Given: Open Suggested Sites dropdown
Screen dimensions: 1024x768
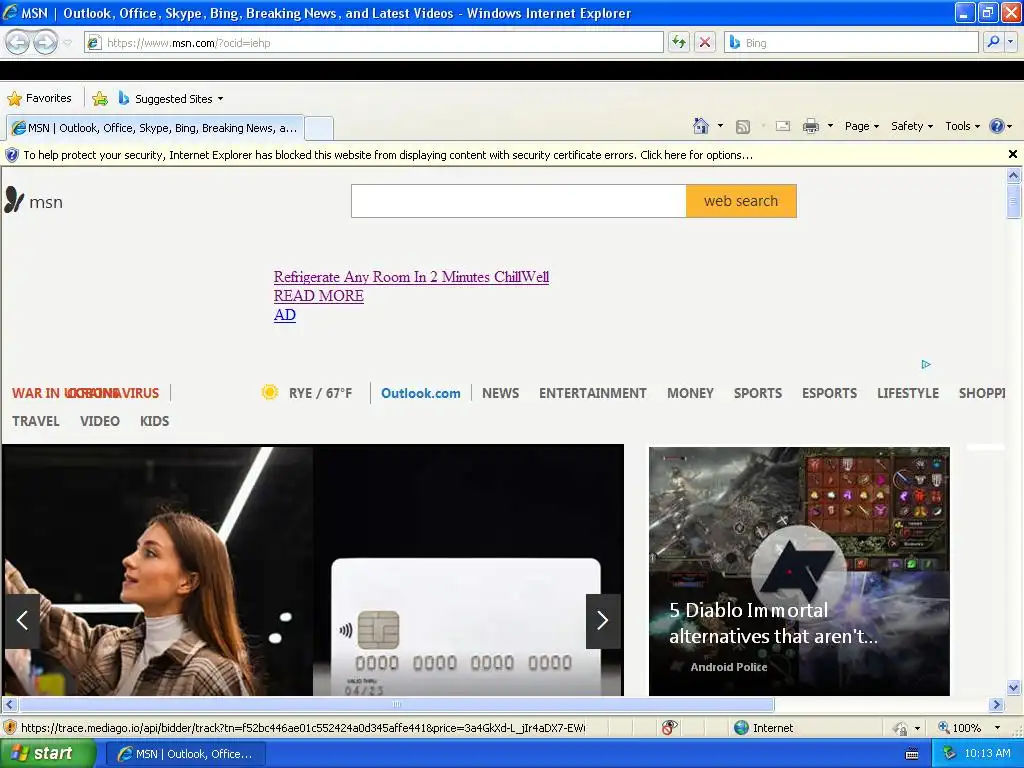Looking at the screenshot, I should pyautogui.click(x=171, y=99).
